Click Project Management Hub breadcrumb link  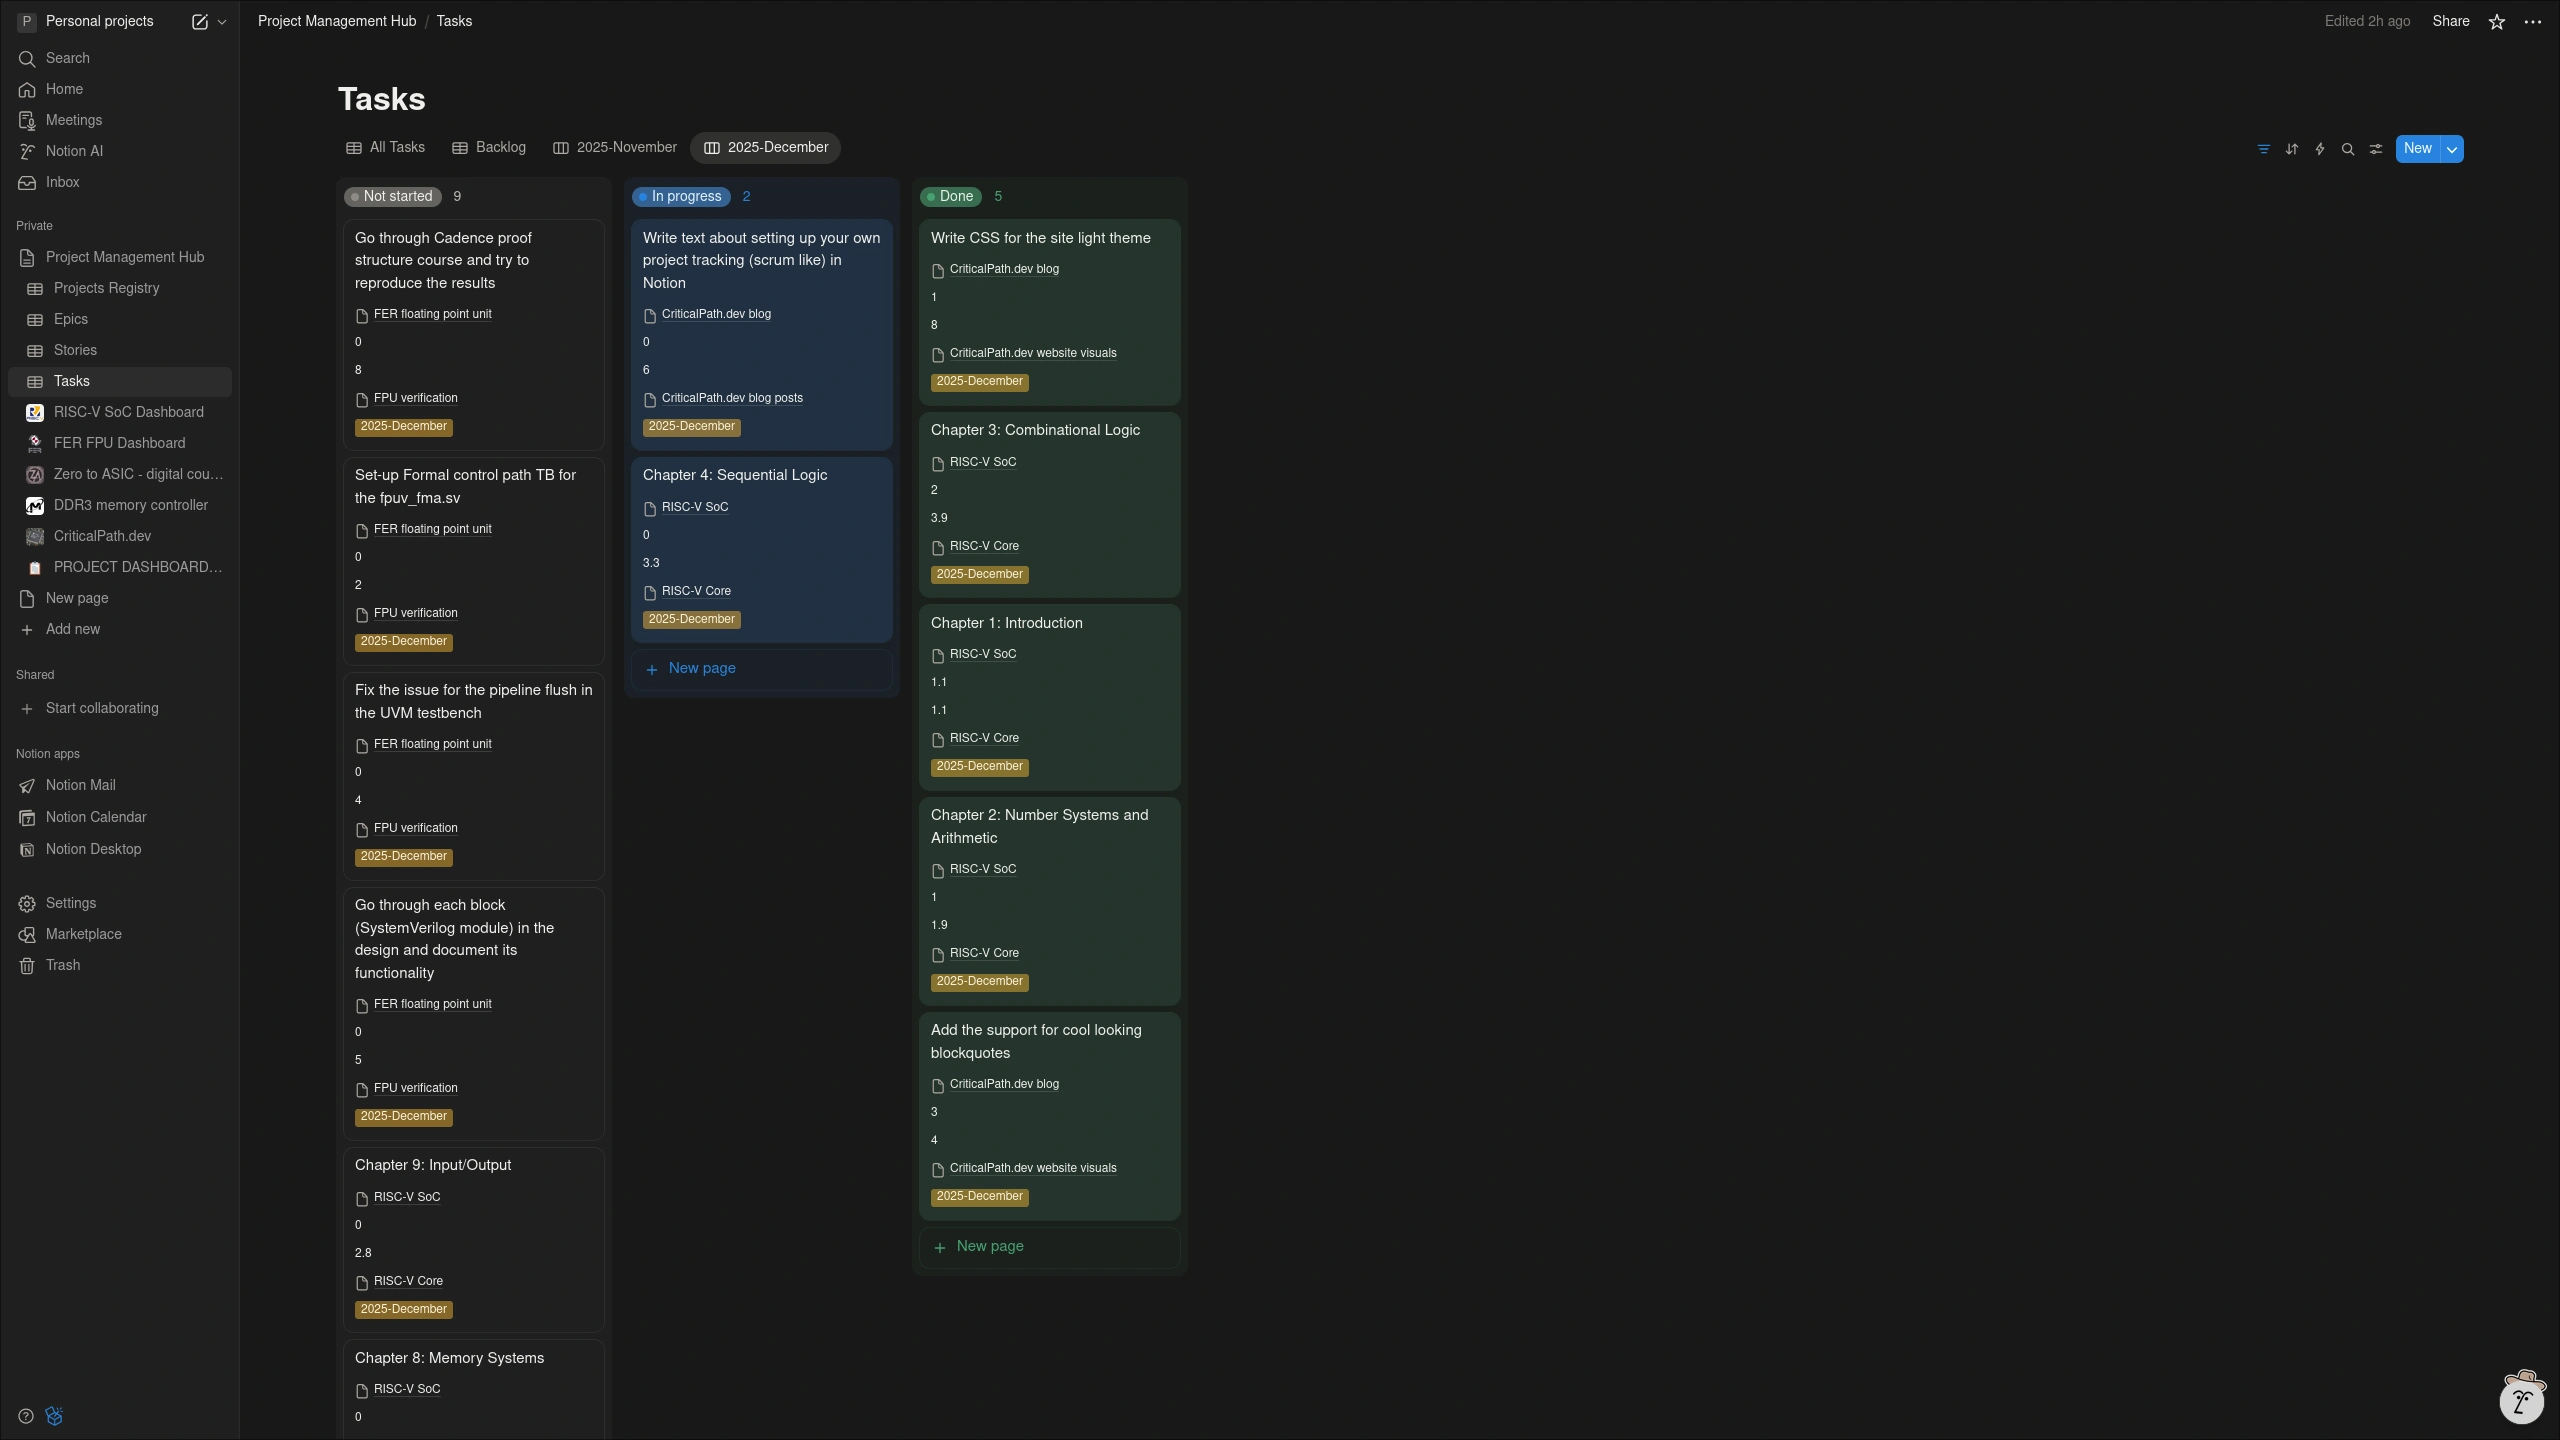336,21
